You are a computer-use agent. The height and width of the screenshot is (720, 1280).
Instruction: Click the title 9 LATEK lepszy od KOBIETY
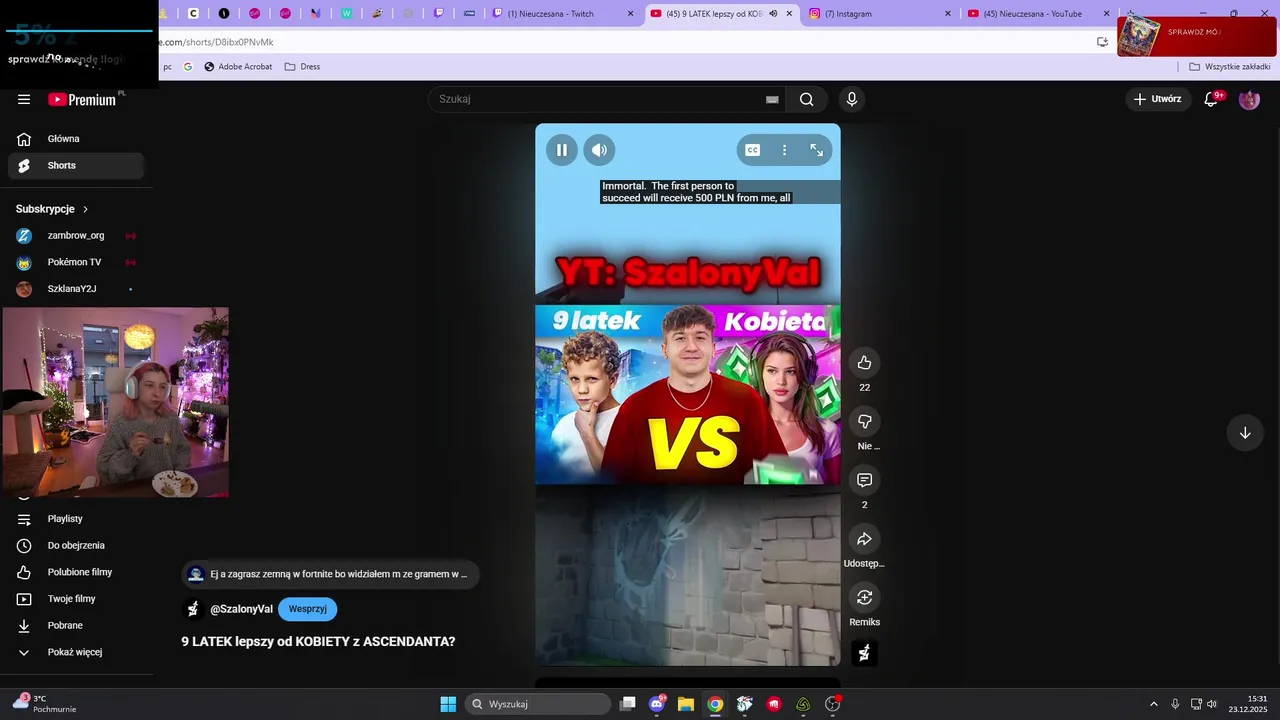pyautogui.click(x=318, y=642)
